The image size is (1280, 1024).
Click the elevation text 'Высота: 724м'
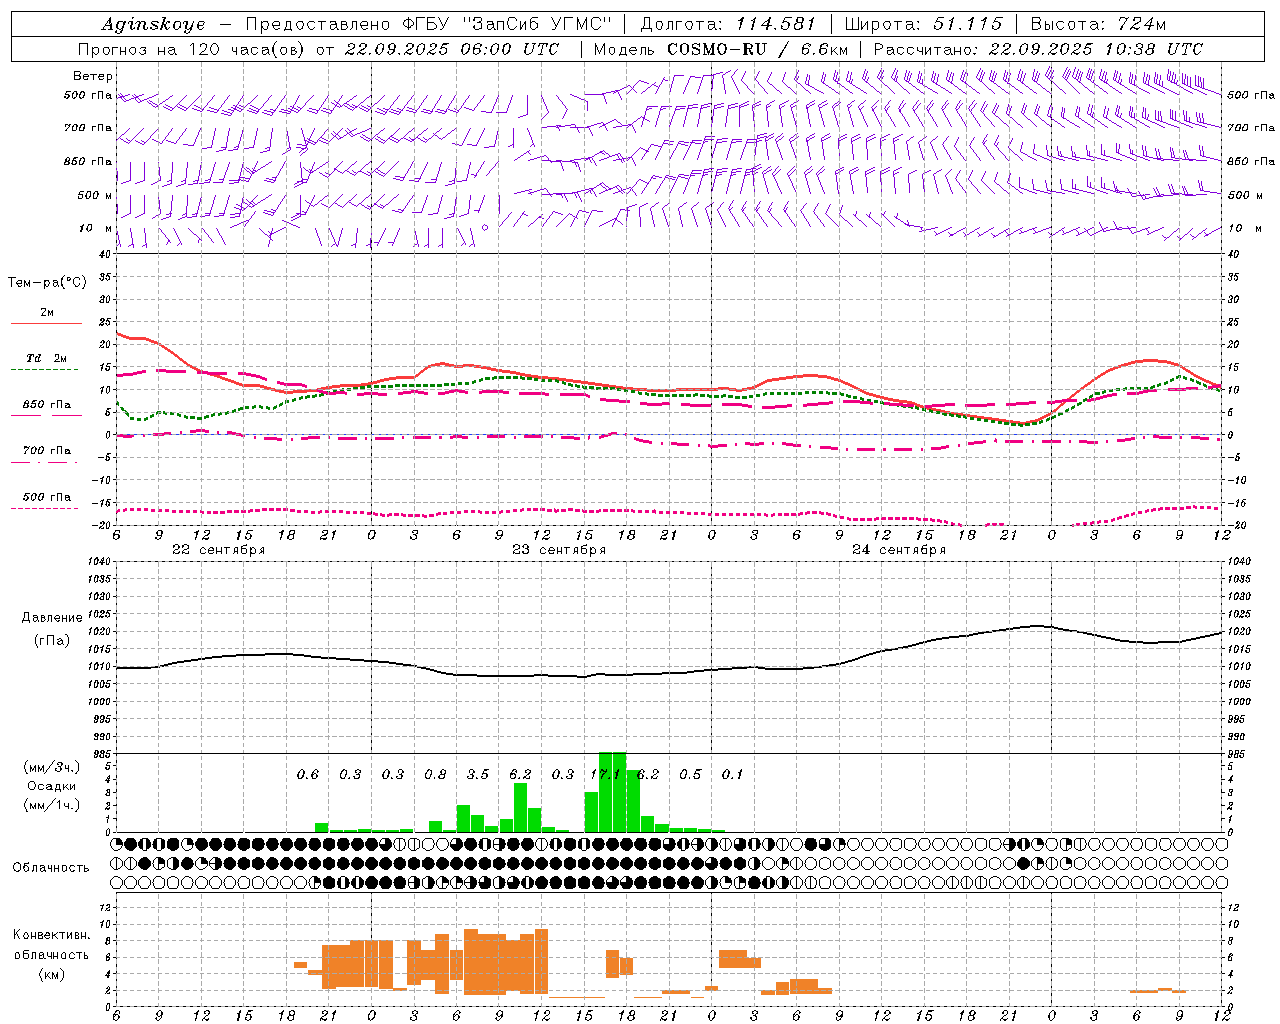(x=1098, y=24)
